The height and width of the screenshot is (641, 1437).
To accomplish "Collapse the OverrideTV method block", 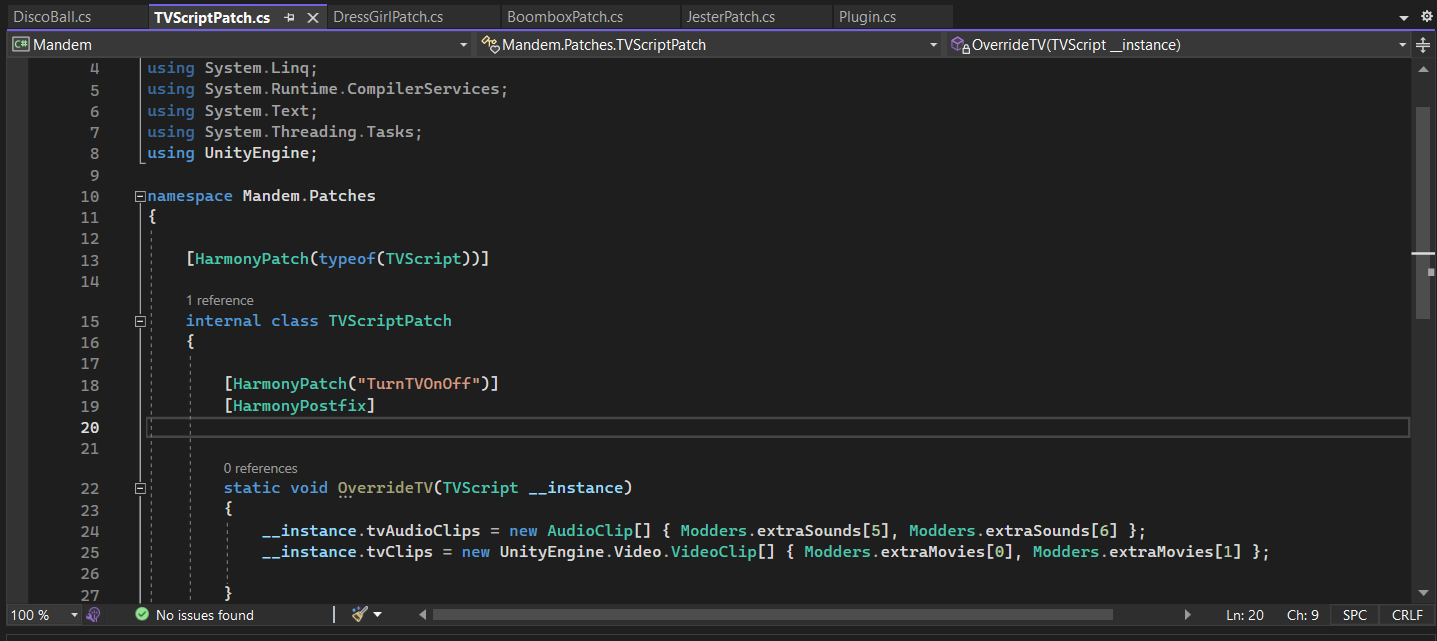I will point(140,488).
